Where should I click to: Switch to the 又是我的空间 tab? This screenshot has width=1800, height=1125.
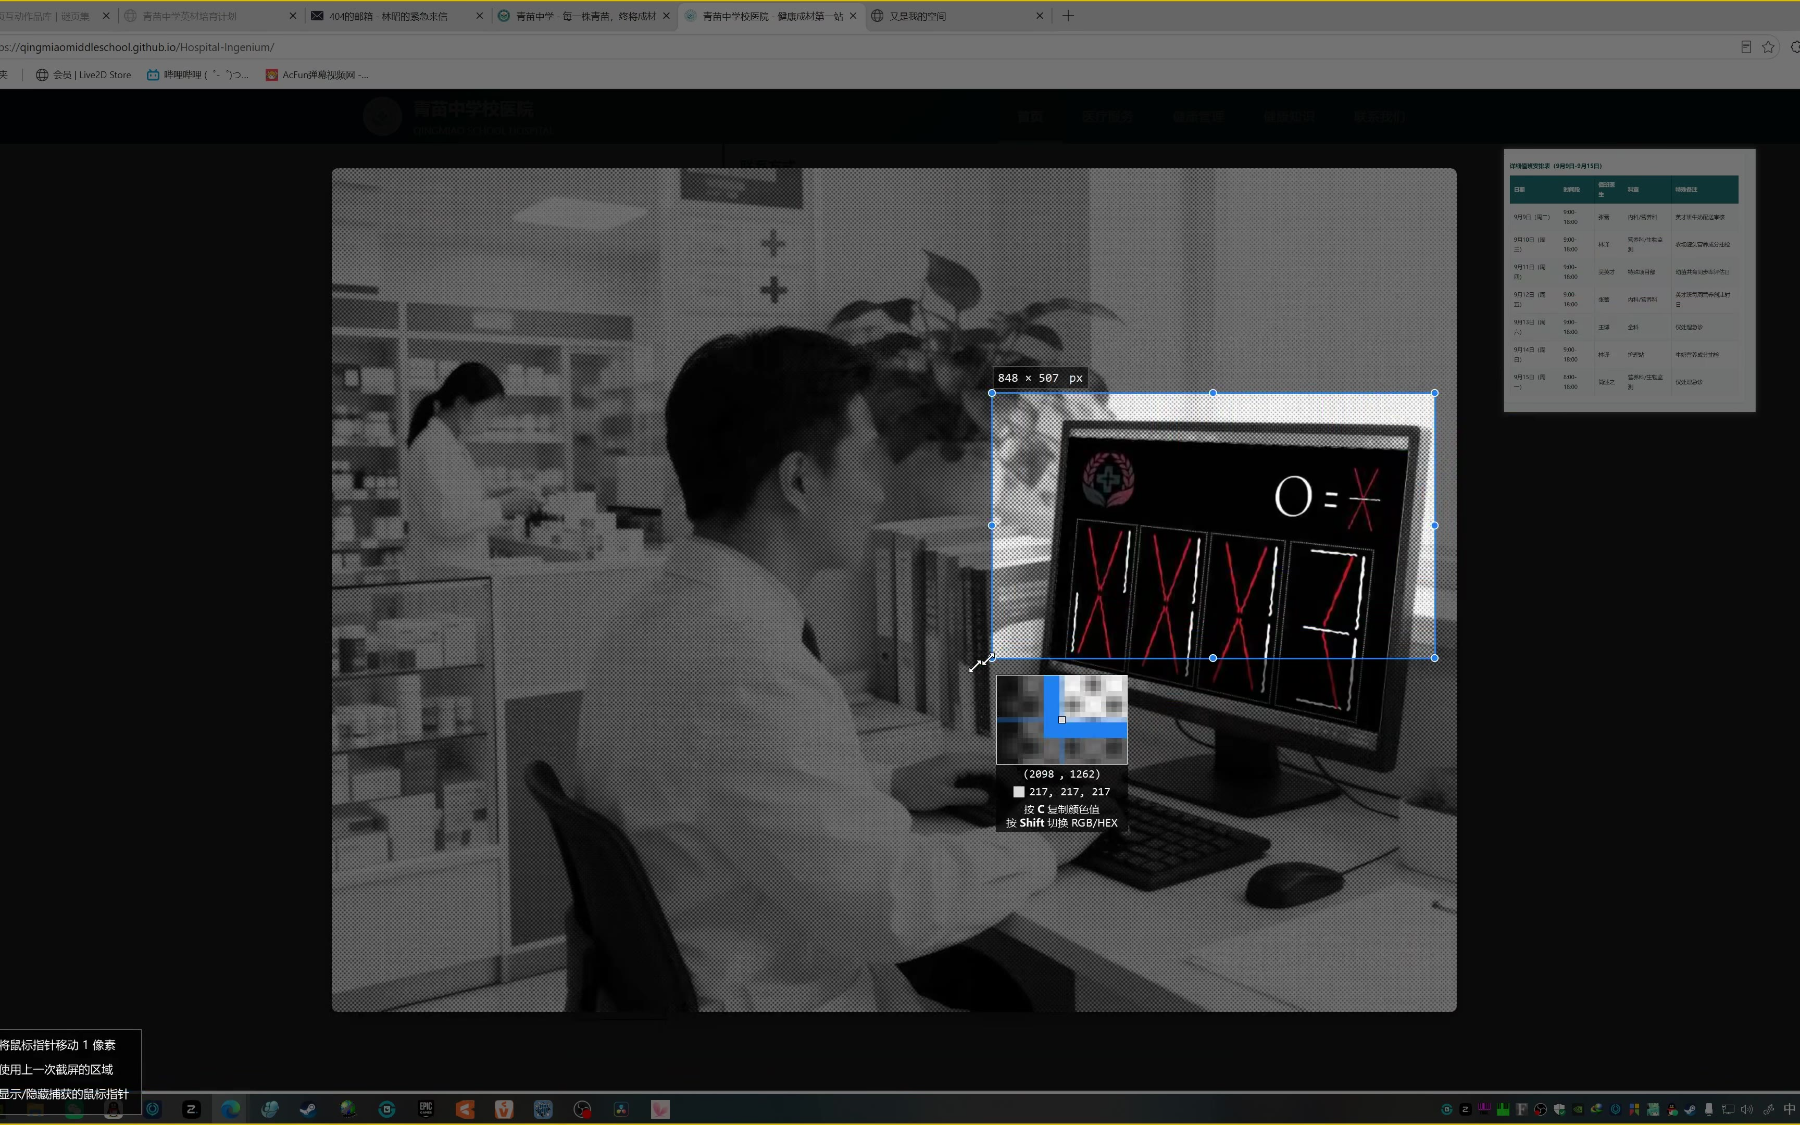coord(957,16)
